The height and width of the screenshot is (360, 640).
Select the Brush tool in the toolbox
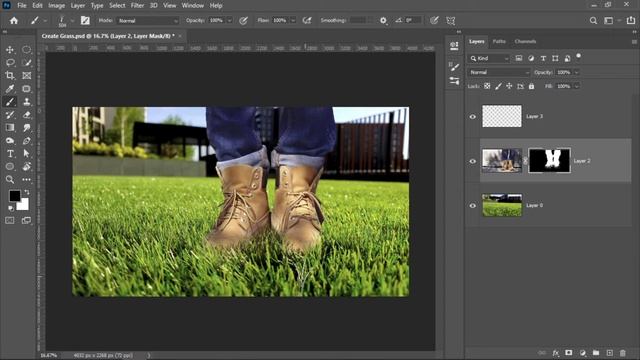10,102
